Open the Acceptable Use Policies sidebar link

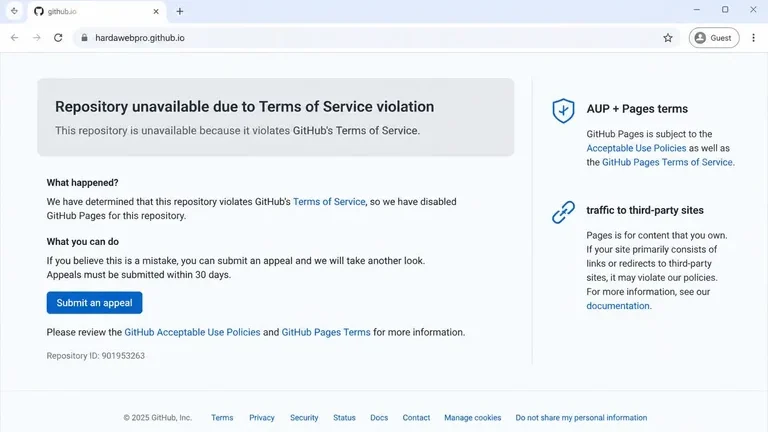coord(636,148)
